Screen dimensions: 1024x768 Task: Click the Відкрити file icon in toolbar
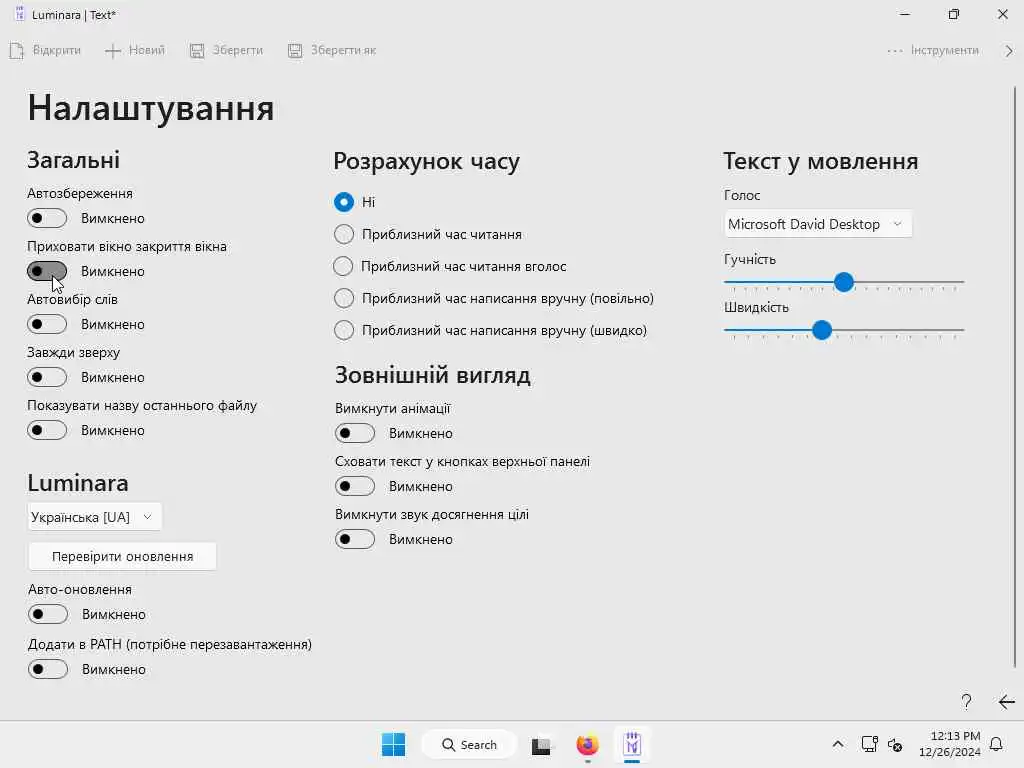coord(17,50)
